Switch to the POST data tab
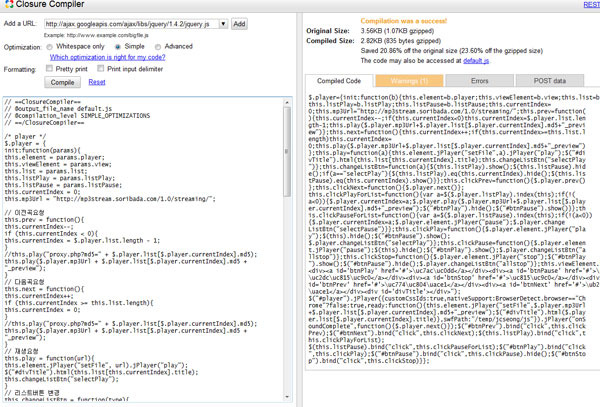Image resolution: width=600 pixels, height=407 pixels. tap(549, 81)
